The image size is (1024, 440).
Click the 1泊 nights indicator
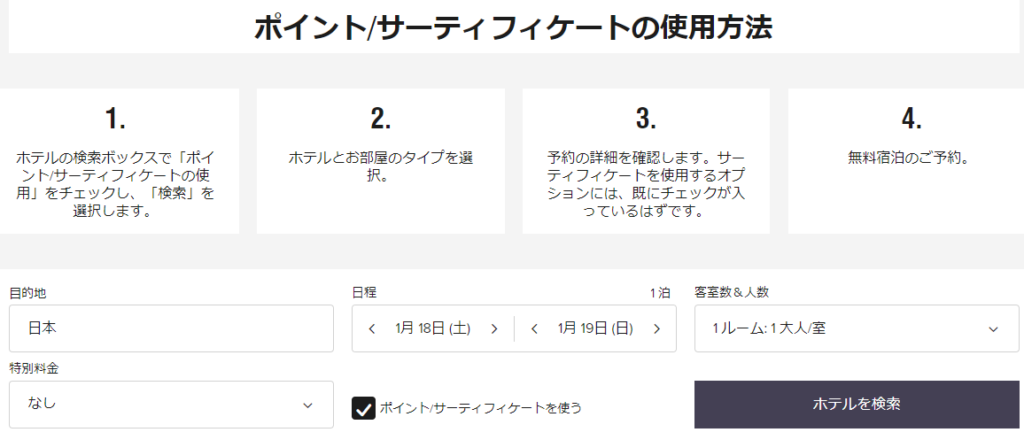tap(660, 293)
